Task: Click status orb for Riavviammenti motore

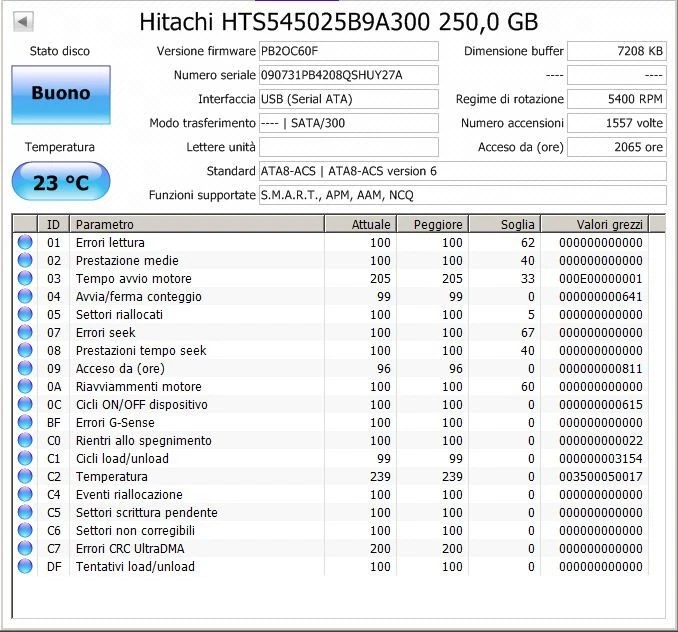Action: [25, 386]
